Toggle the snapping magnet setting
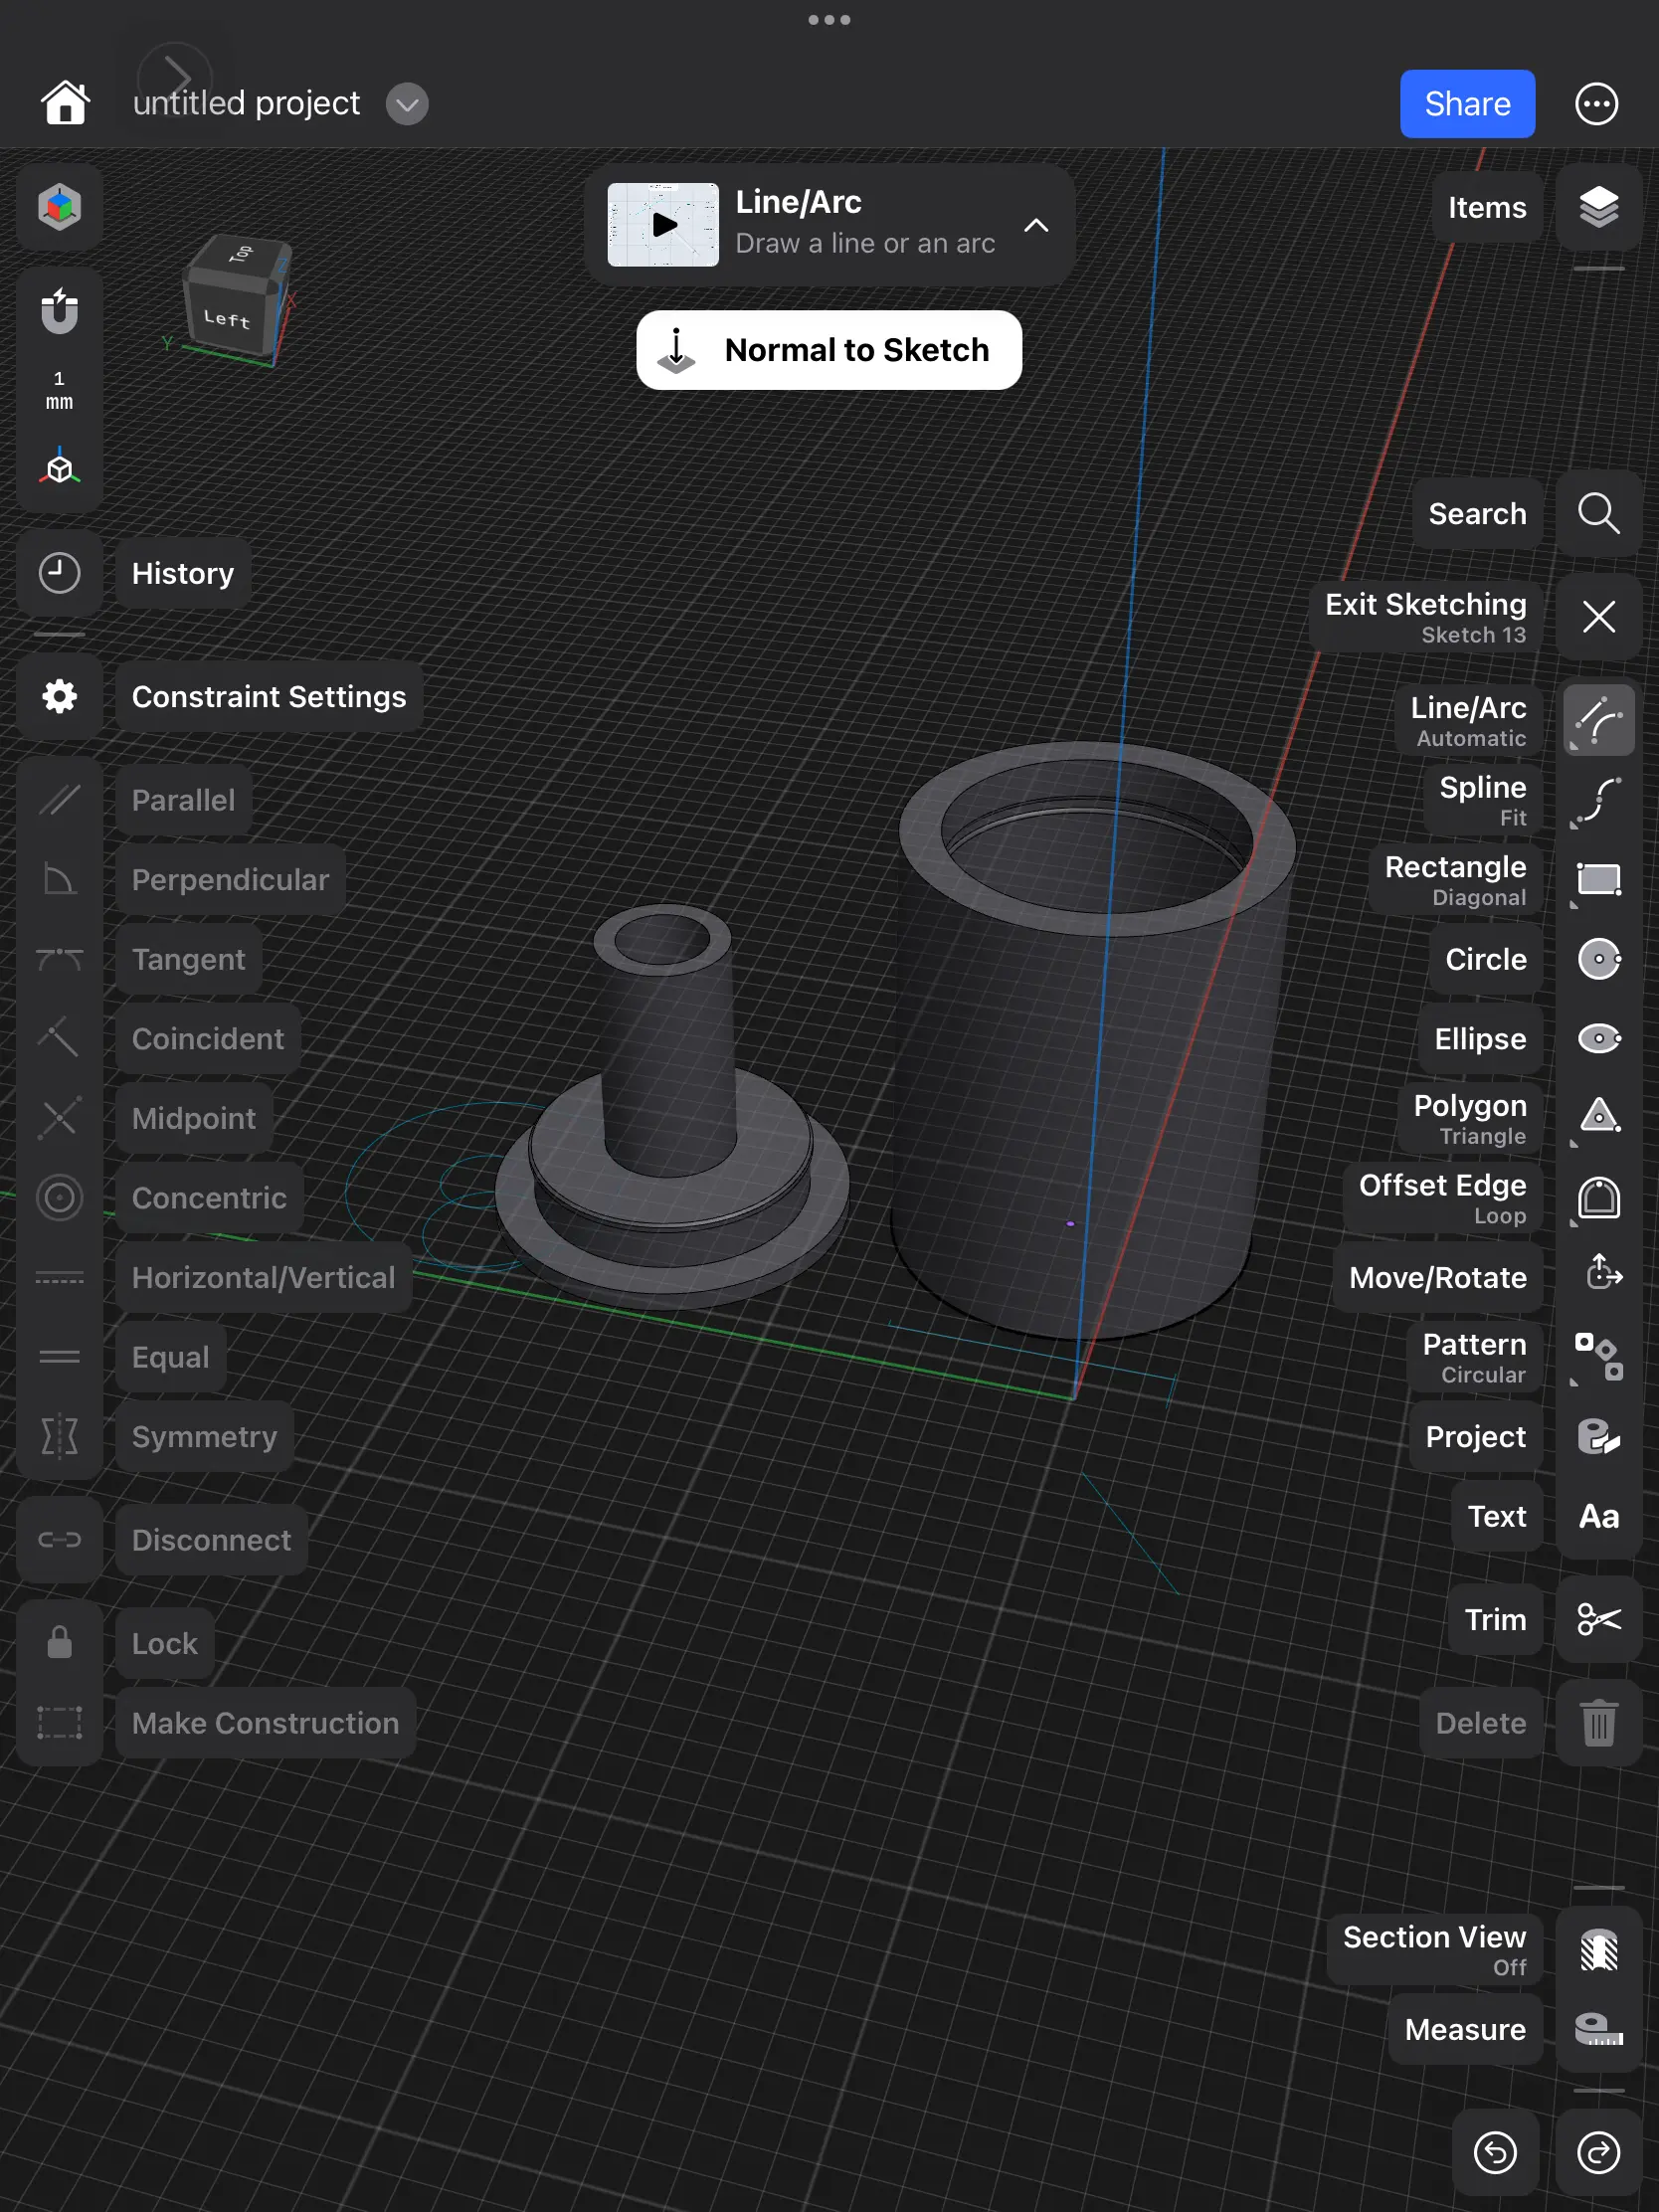1659x2212 pixels. point(59,312)
